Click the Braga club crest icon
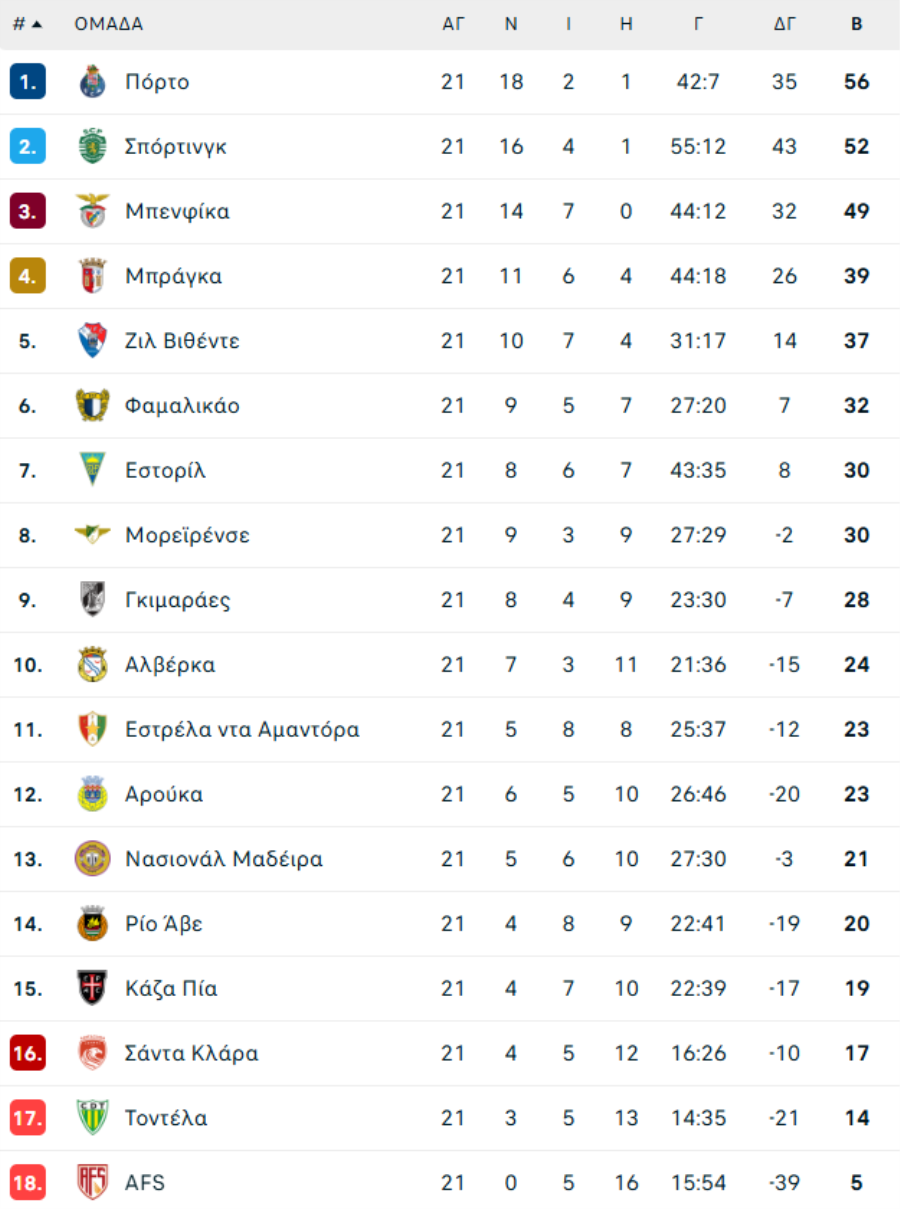The height and width of the screenshot is (1209, 900). [x=92, y=276]
